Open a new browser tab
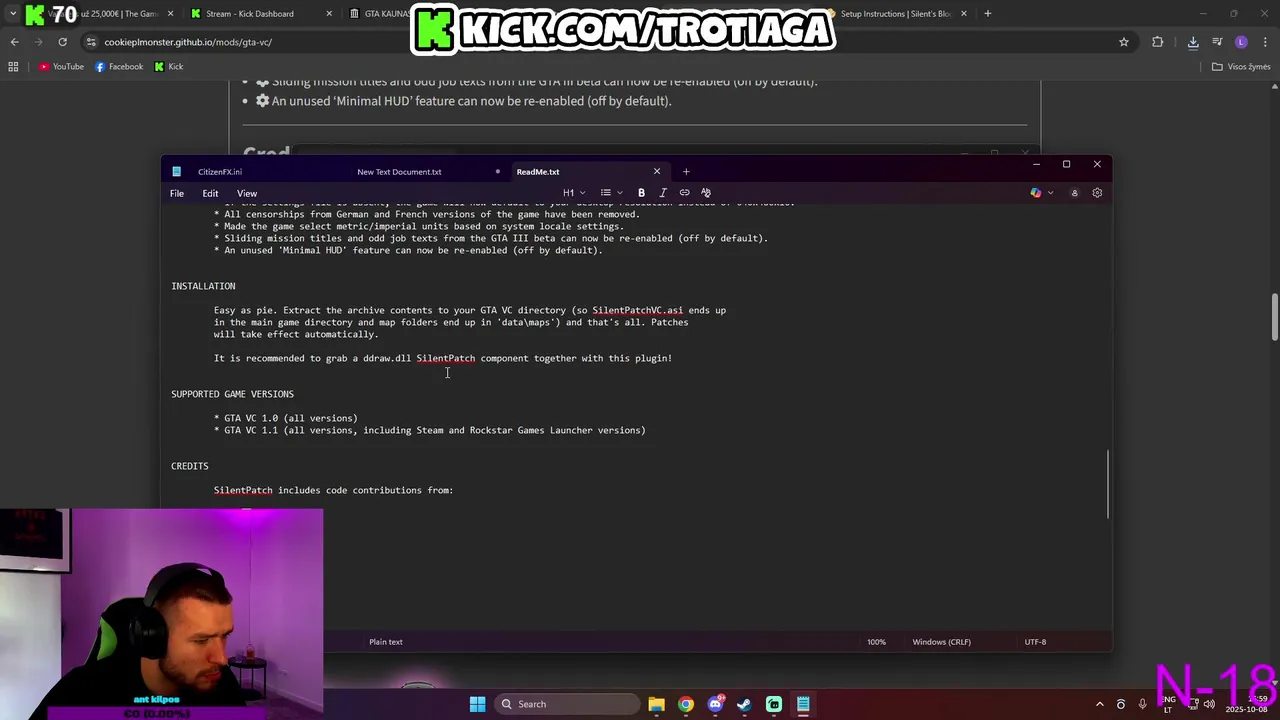This screenshot has height=720, width=1280. [987, 14]
